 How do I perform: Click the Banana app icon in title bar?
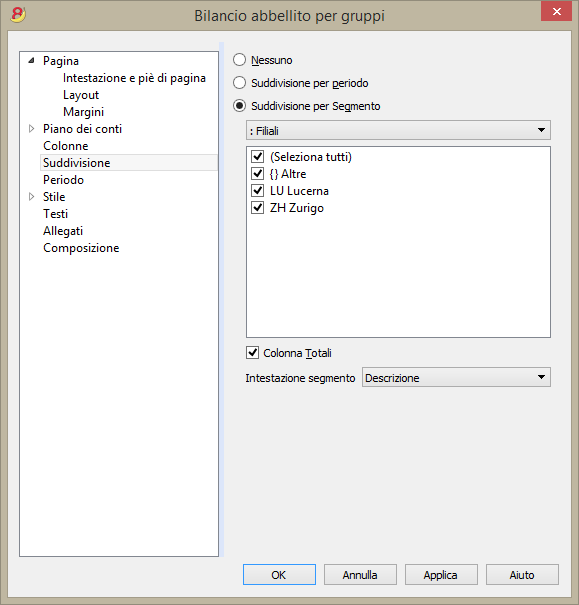coord(18,15)
